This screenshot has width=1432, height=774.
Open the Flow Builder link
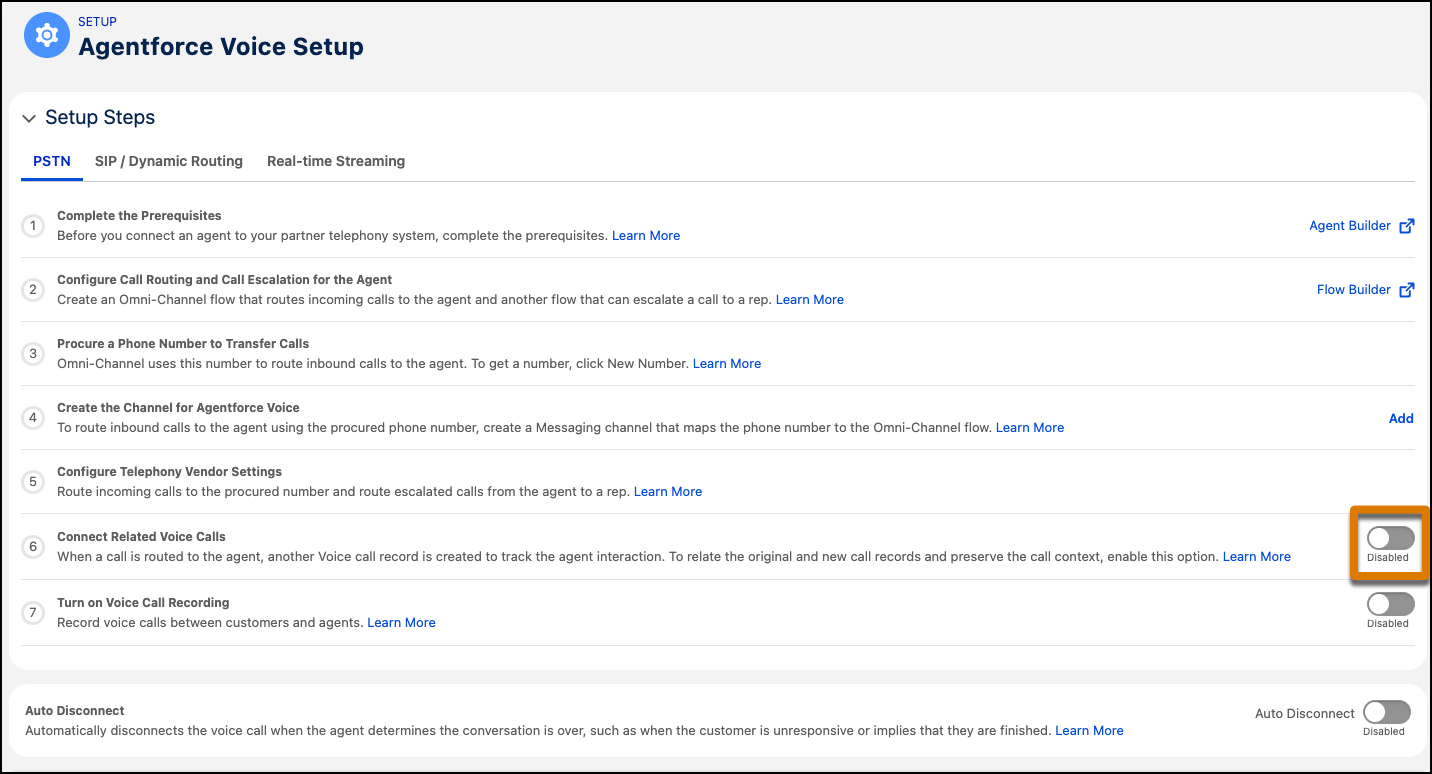(x=1354, y=290)
